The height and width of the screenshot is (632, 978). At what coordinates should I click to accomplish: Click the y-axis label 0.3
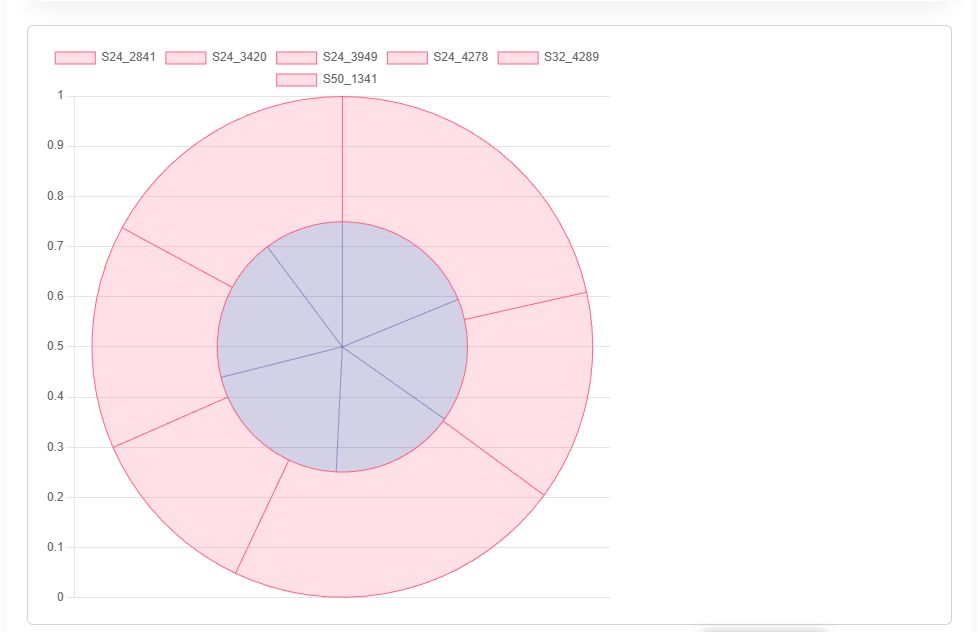click(x=56, y=447)
